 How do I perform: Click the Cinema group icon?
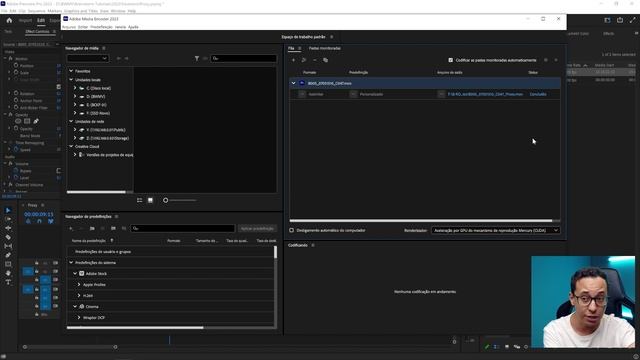82,307
